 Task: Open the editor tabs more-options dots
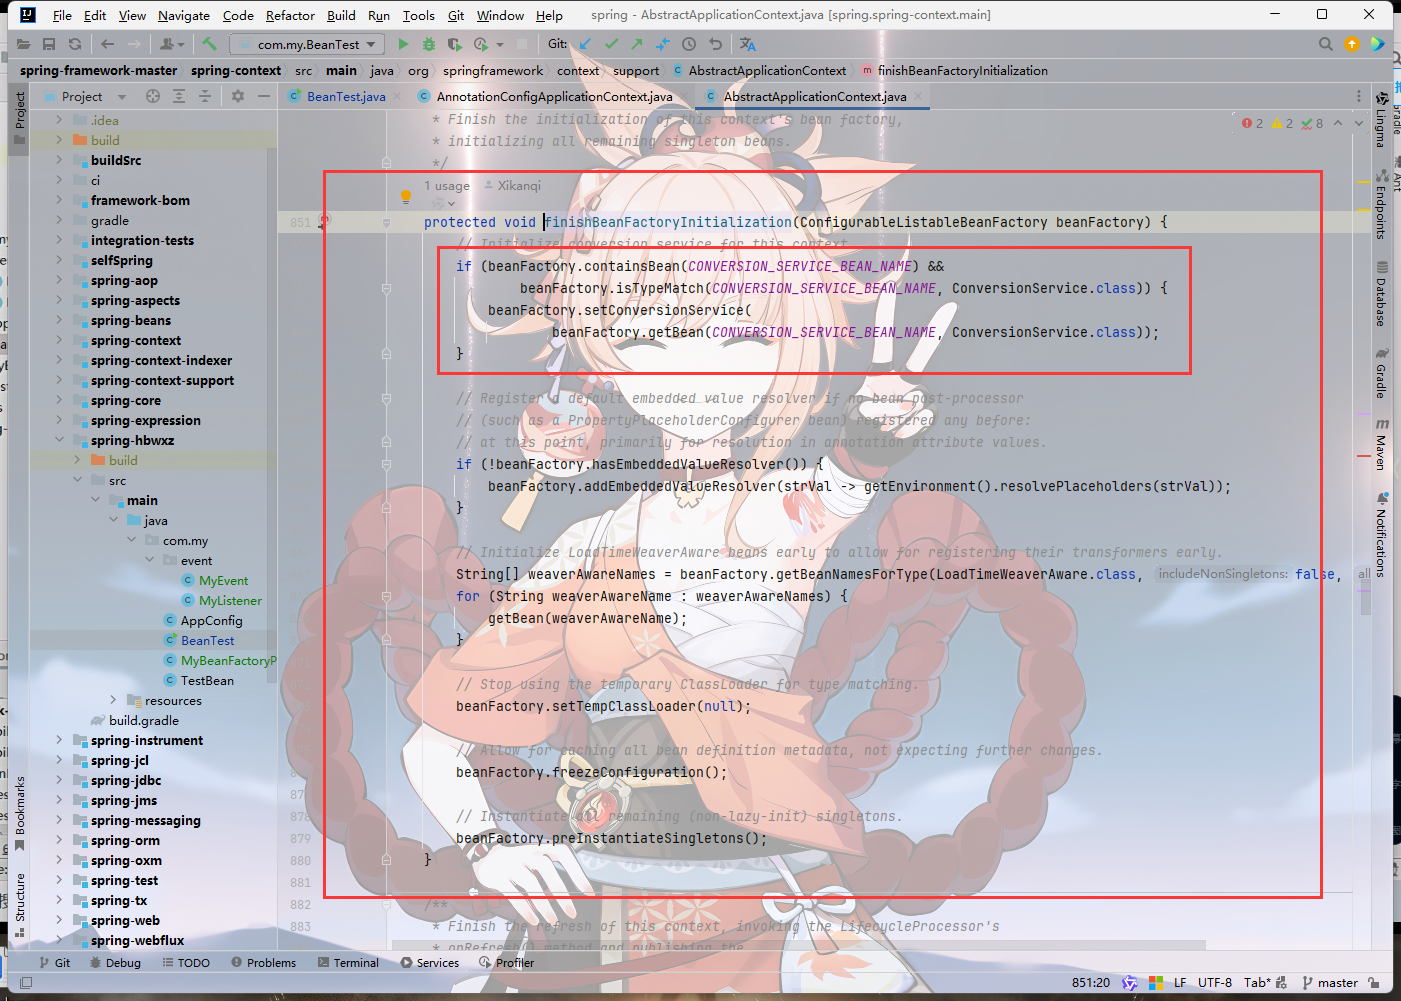coord(1358,96)
